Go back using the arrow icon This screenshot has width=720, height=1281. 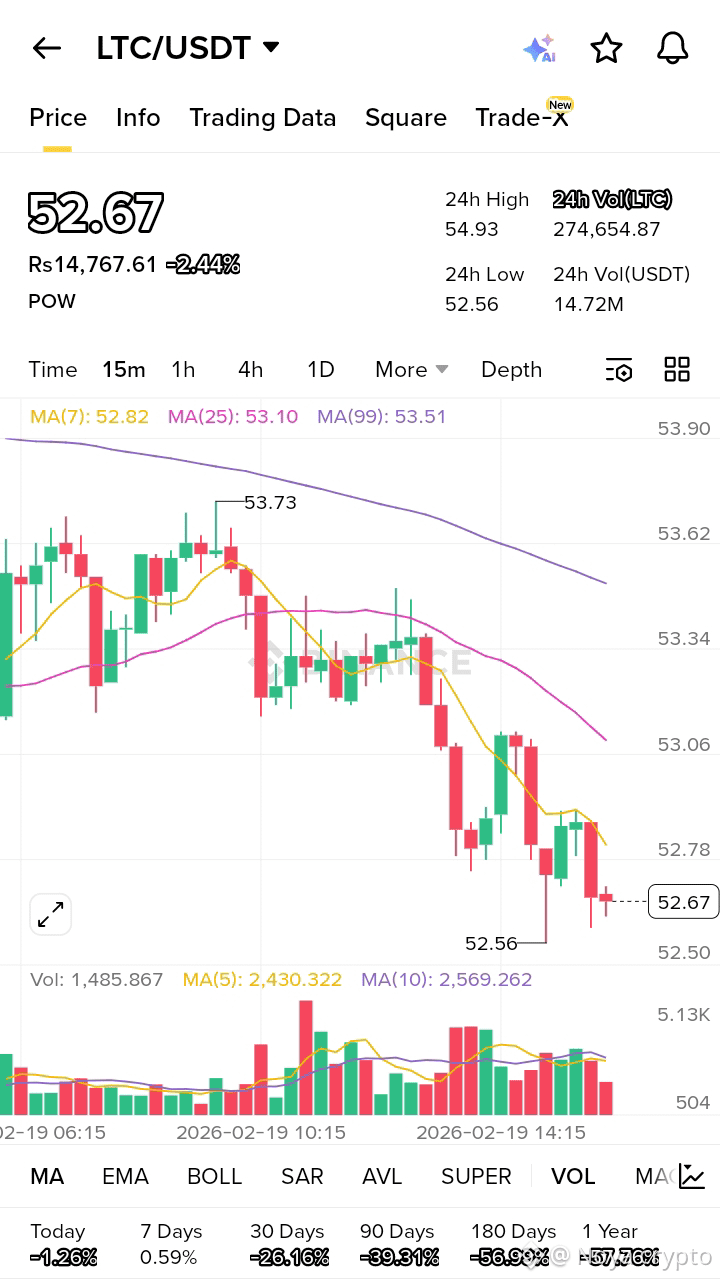[47, 48]
